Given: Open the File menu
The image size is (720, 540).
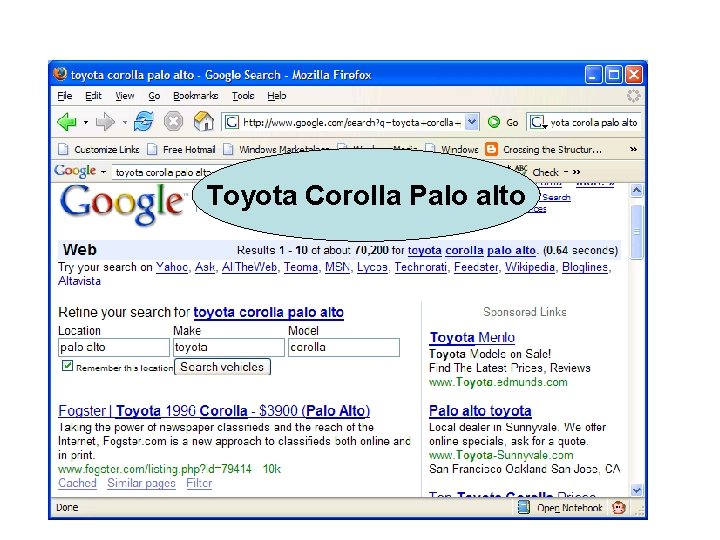Looking at the screenshot, I should click(65, 96).
